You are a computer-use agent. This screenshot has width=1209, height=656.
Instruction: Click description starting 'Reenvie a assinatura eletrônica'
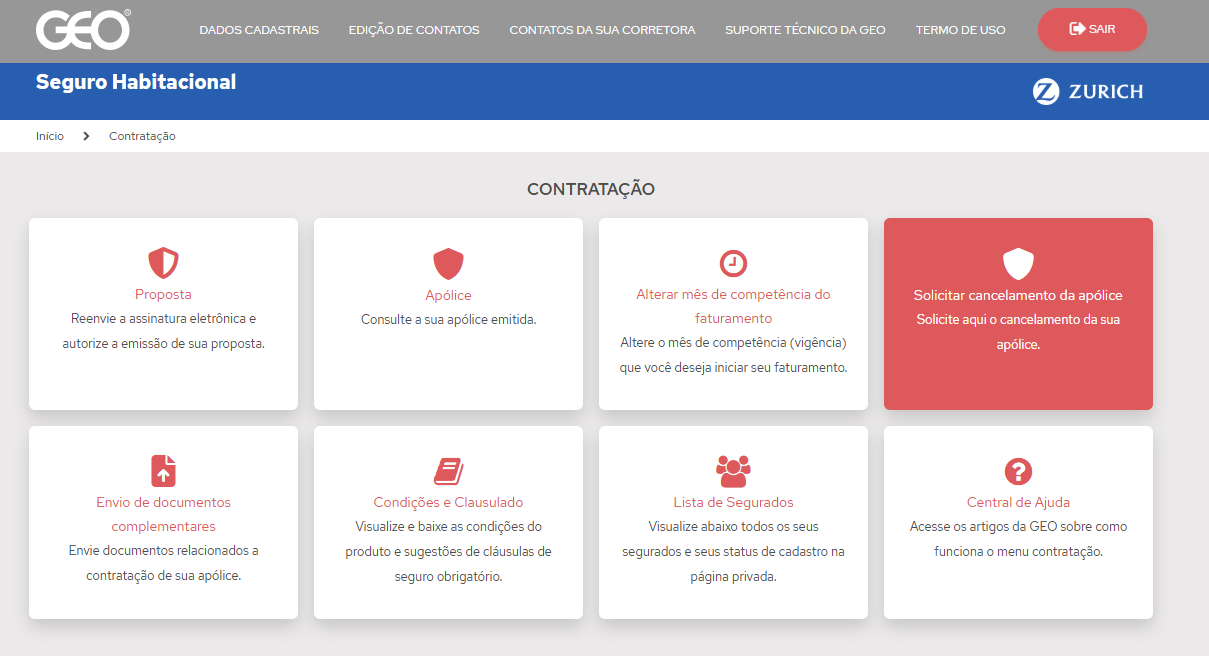click(x=163, y=331)
